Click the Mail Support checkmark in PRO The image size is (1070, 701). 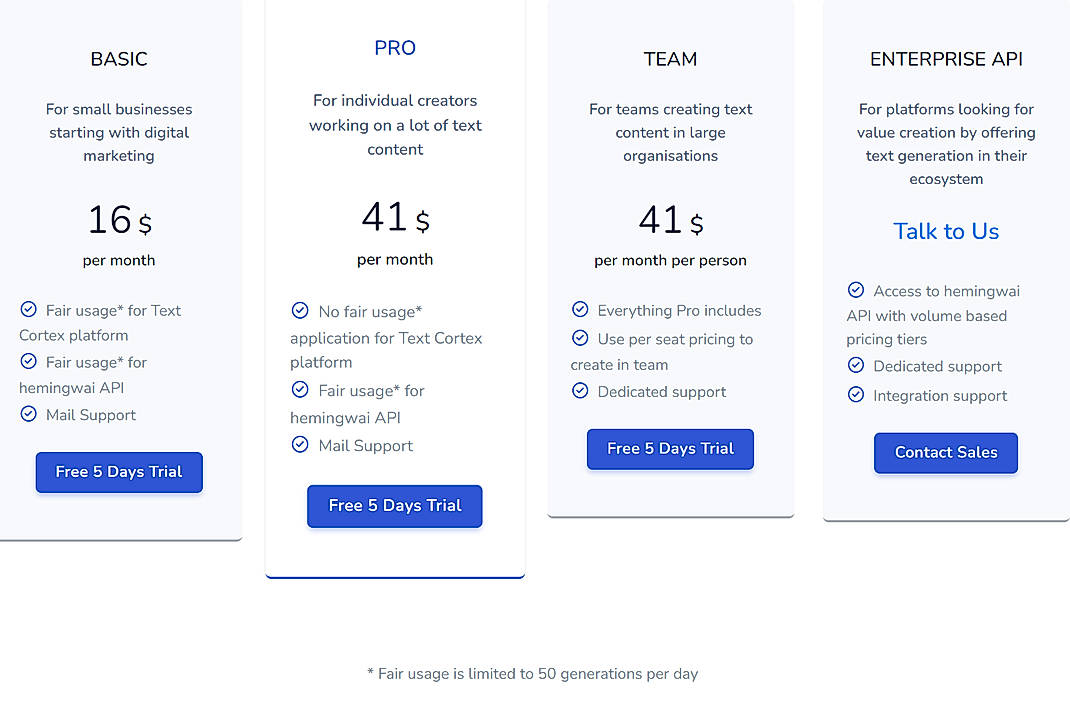(300, 445)
